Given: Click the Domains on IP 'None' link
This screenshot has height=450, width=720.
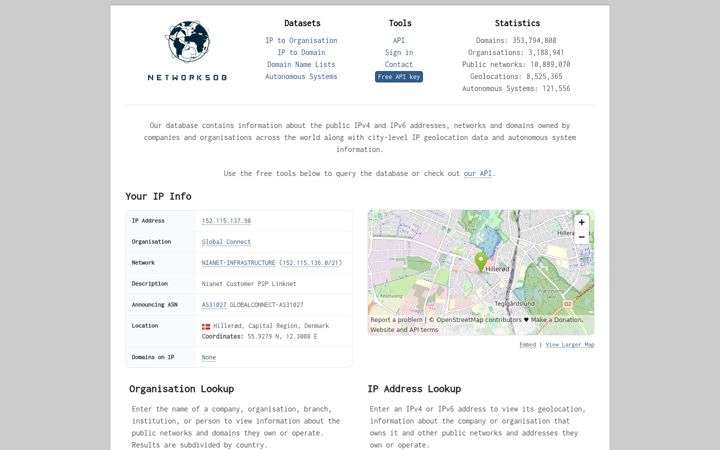Looking at the screenshot, I should (x=208, y=358).
